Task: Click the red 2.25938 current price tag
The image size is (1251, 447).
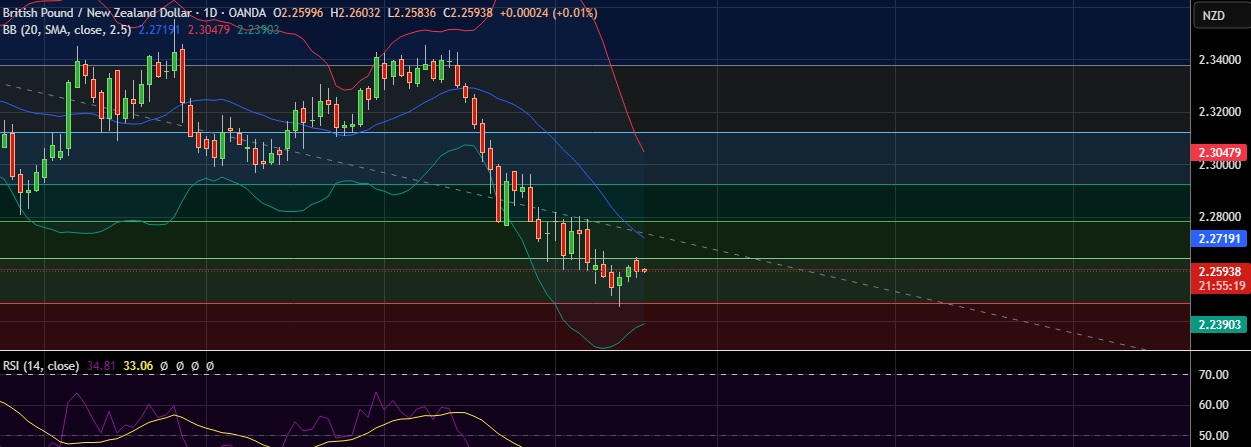Action: tap(1220, 270)
